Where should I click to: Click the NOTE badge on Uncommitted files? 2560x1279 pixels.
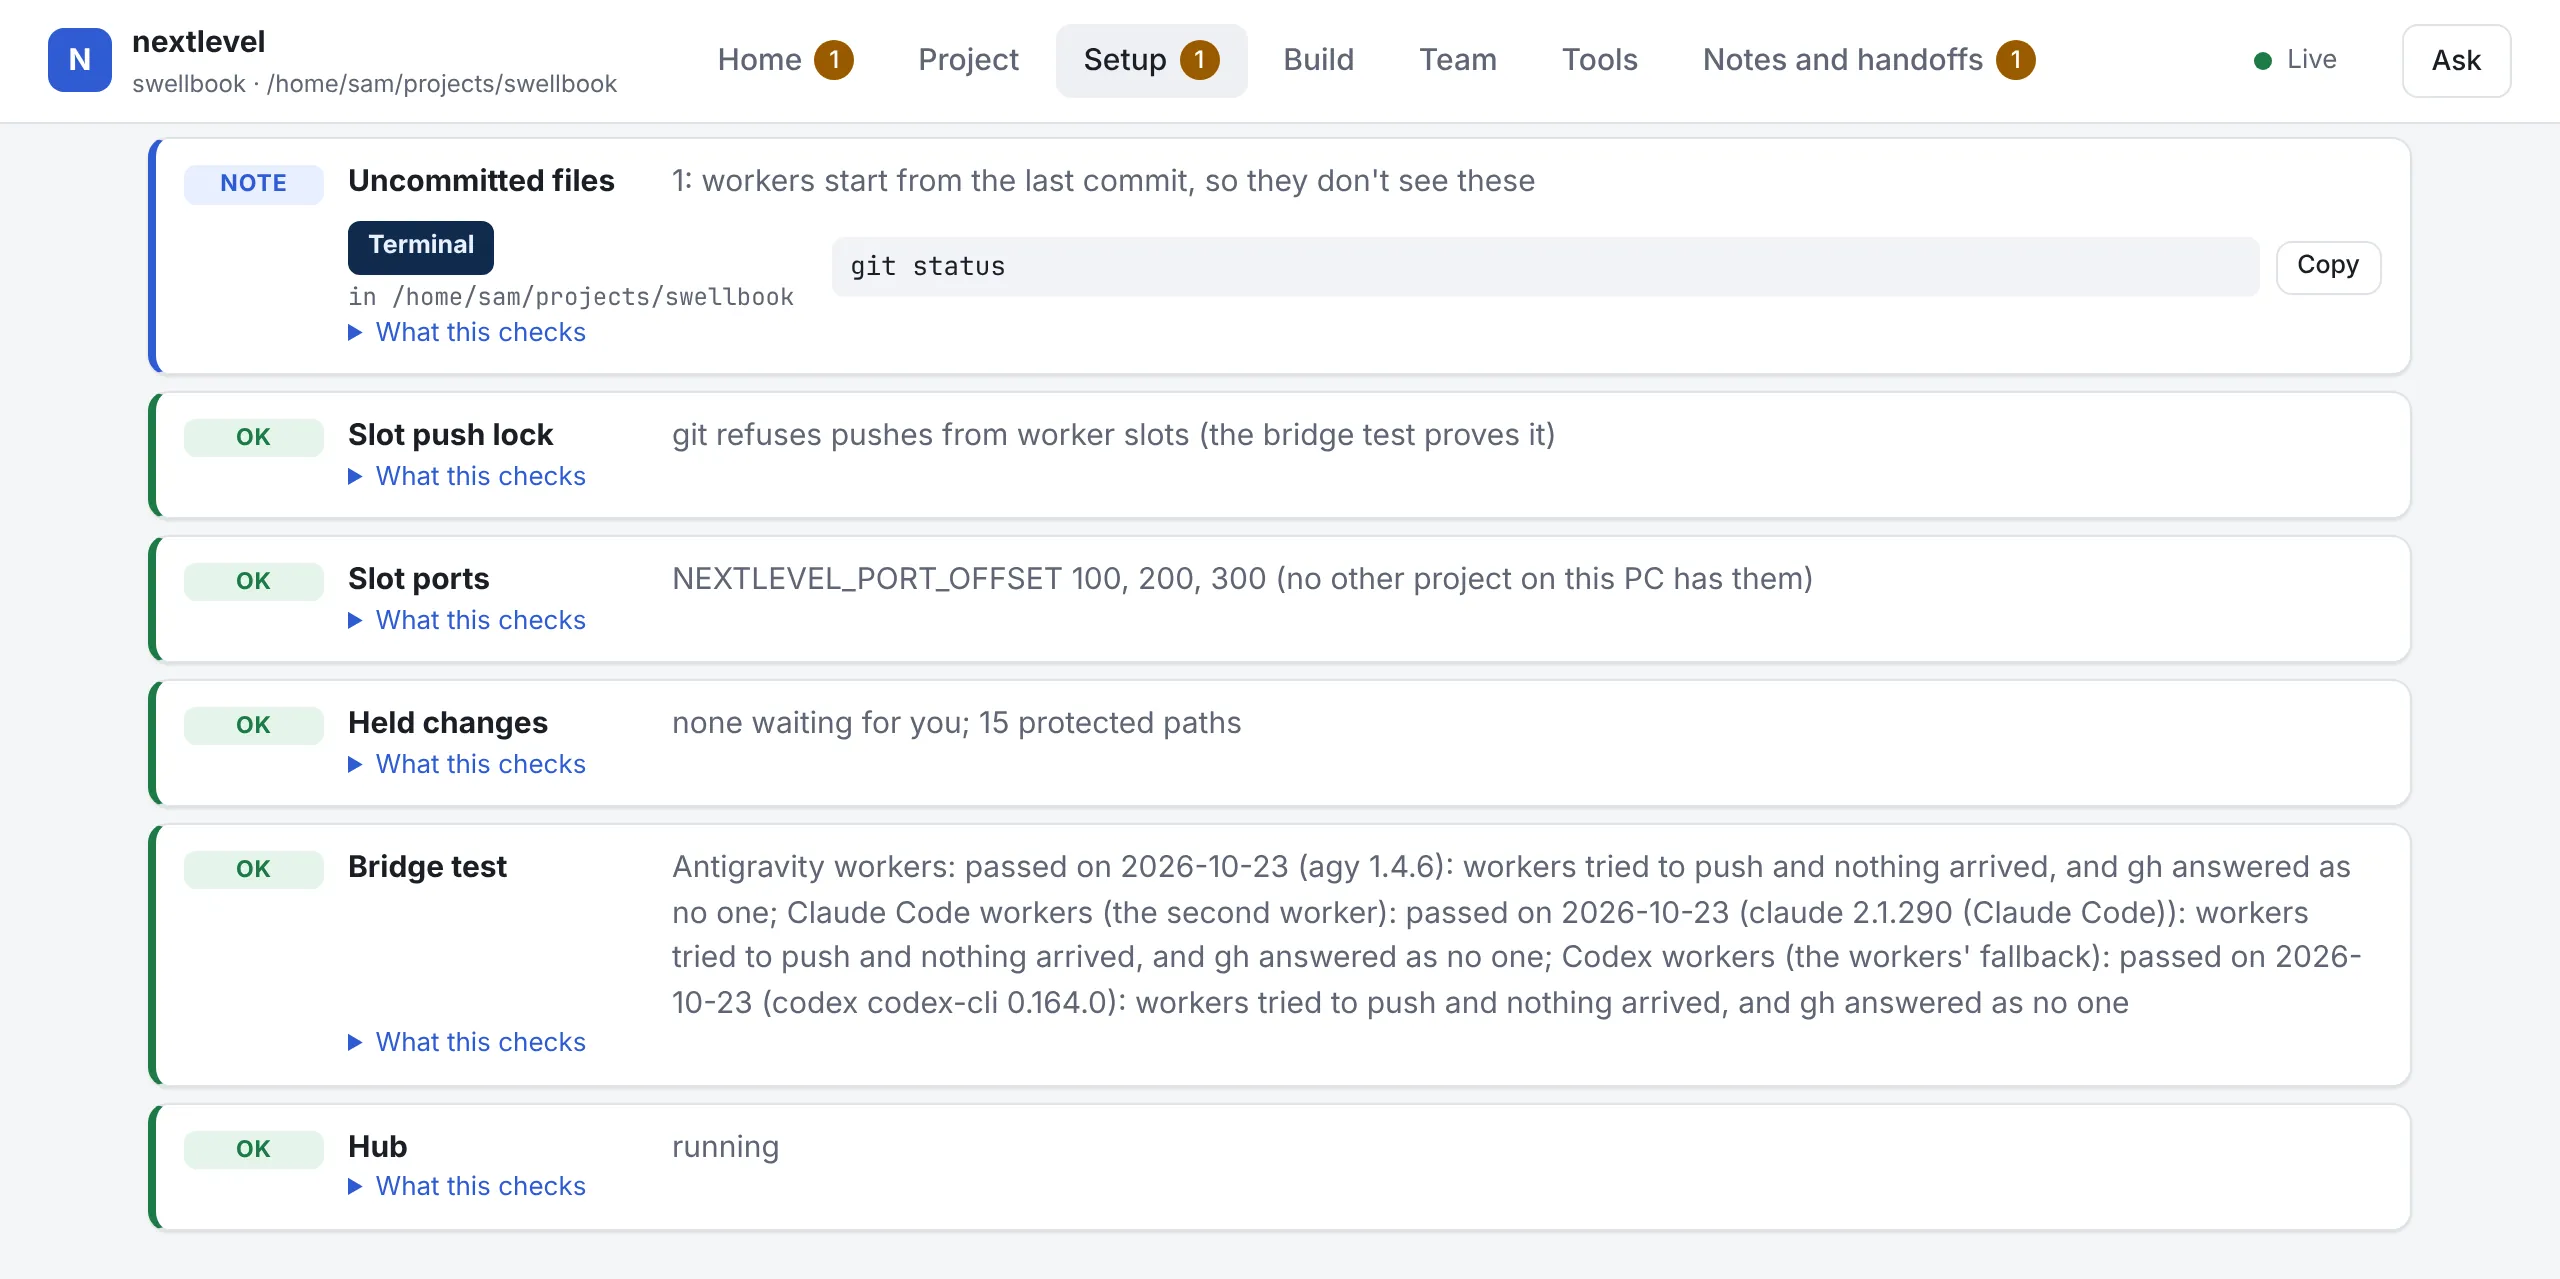tap(253, 184)
